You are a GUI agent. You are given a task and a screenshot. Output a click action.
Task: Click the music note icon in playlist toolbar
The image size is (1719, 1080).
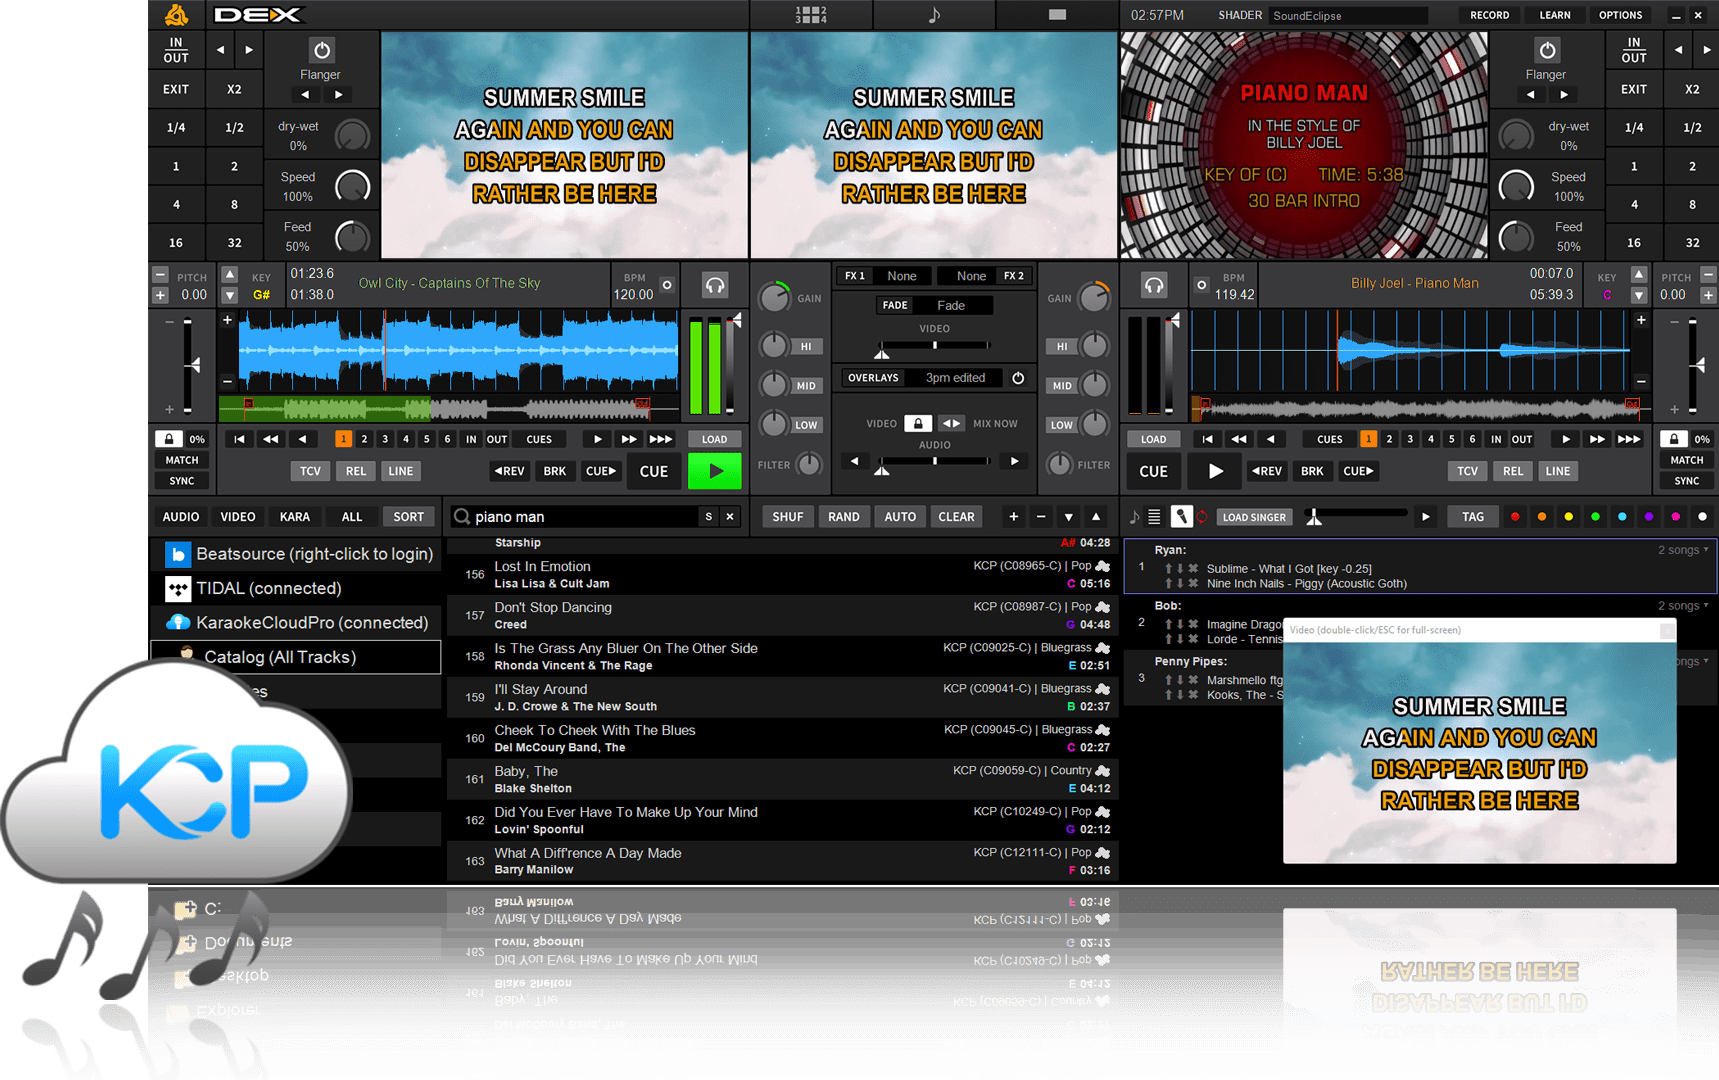click(1135, 516)
